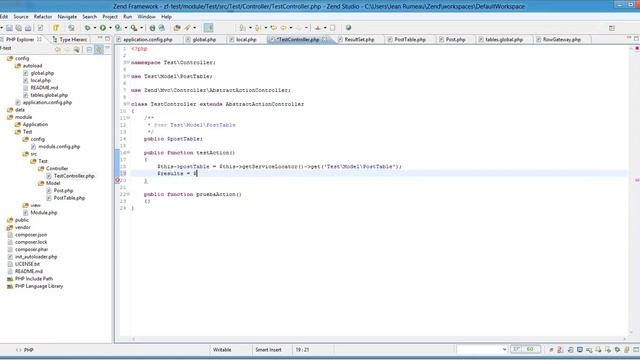This screenshot has width=640, height=360.
Task: Maximize the editor area
Action: coord(636,38)
